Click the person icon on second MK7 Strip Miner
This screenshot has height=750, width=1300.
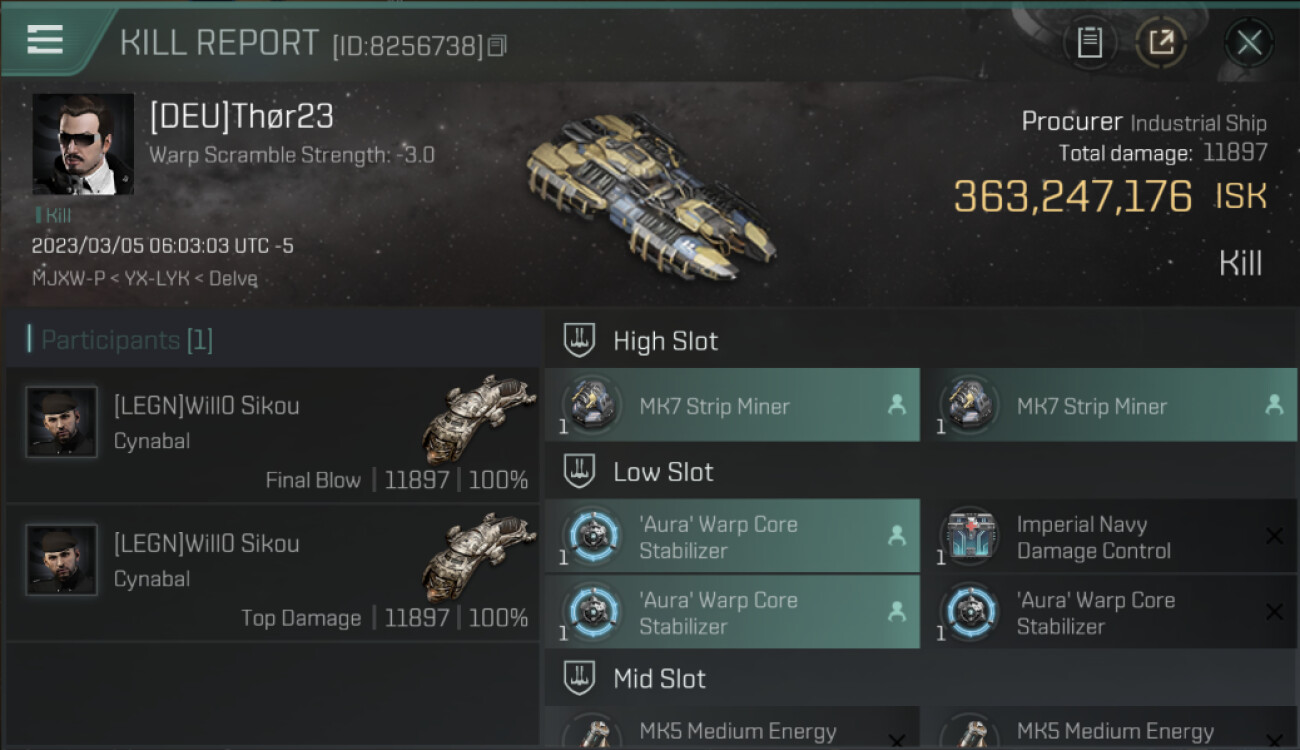[x=1274, y=405]
